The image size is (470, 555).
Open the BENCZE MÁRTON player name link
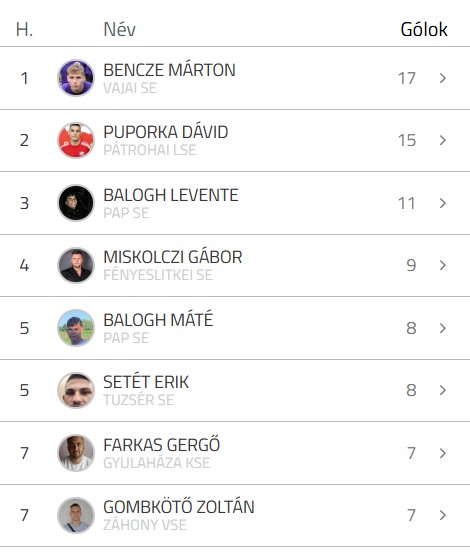point(169,70)
